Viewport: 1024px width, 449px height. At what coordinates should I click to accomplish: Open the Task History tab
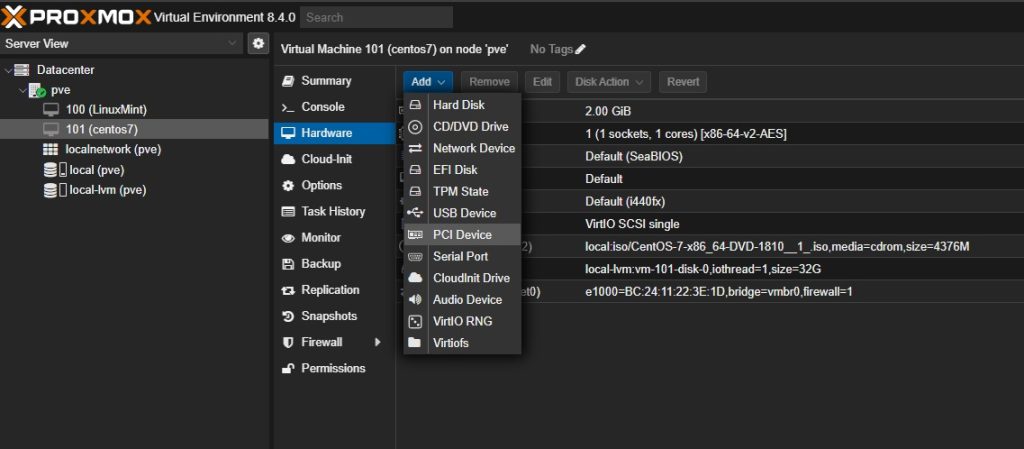[334, 211]
